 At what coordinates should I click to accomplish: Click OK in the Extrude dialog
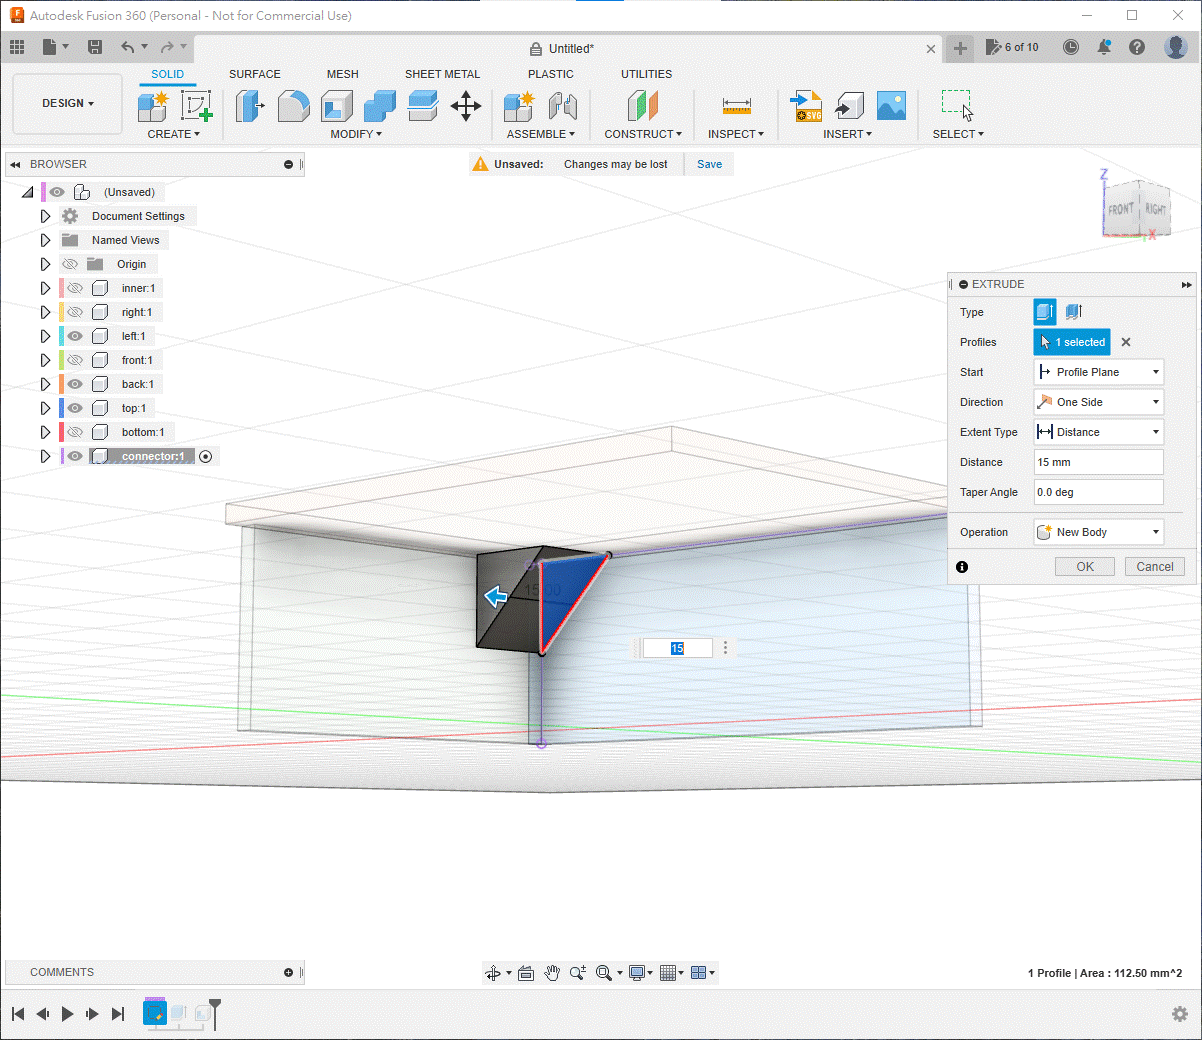[x=1084, y=567]
